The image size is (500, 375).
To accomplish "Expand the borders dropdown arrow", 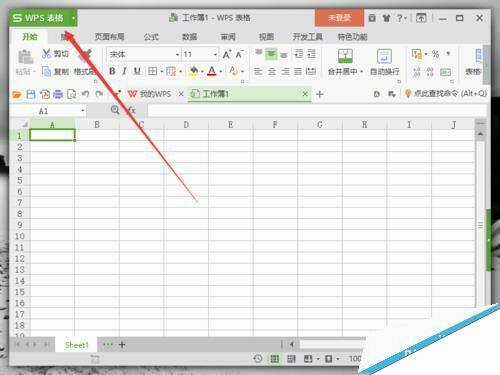I will point(162,71).
